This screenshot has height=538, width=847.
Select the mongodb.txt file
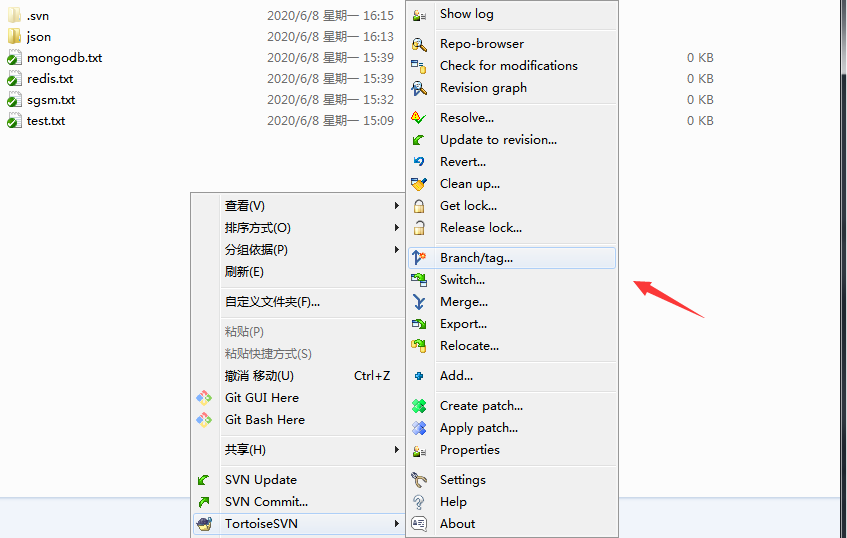pyautogui.click(x=64, y=58)
